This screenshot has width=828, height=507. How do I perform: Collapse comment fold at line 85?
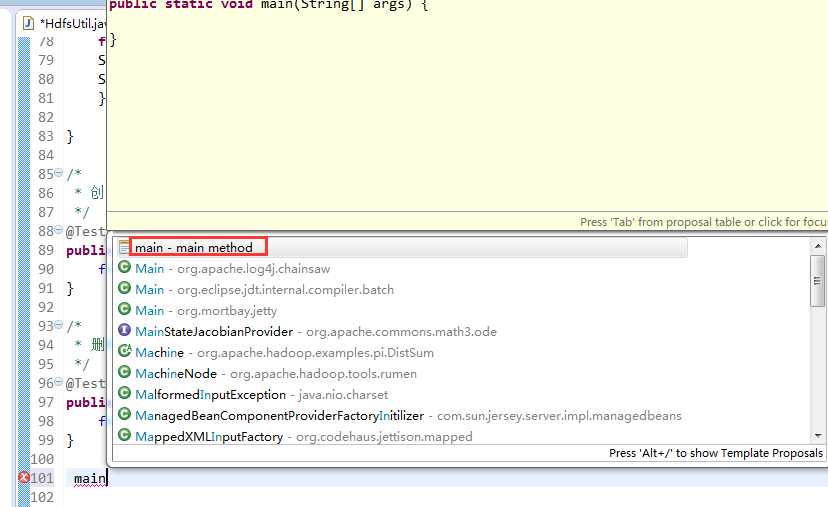click(59, 172)
